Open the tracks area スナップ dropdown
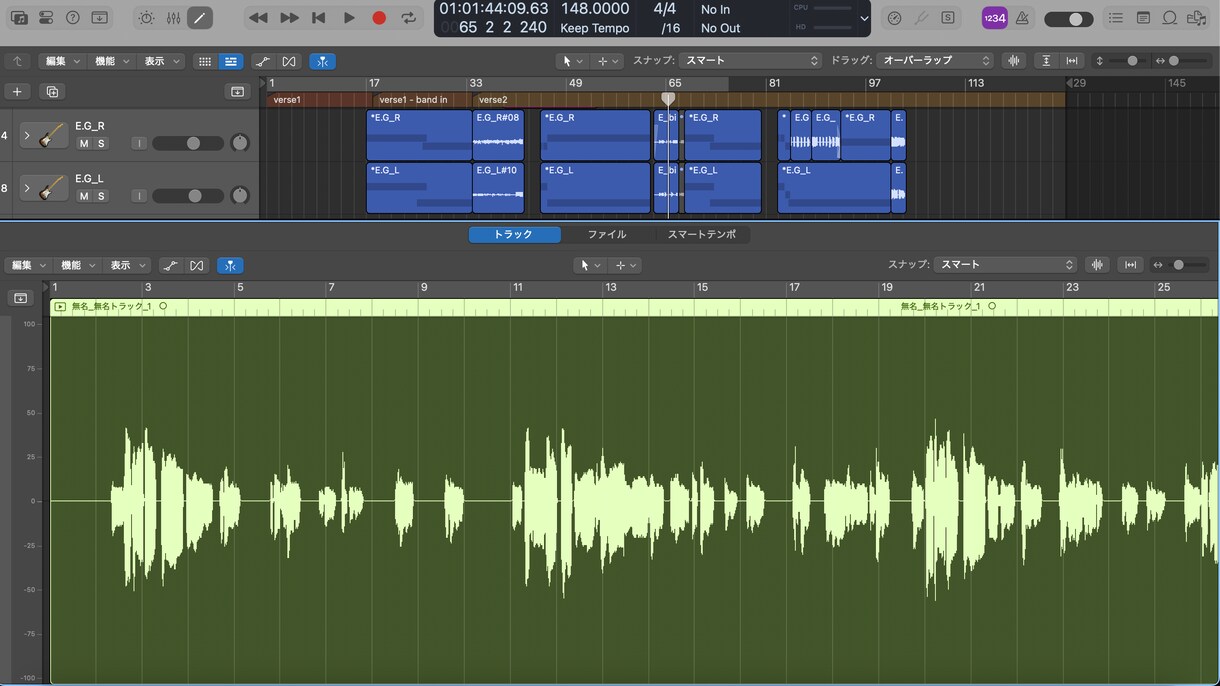The image size is (1220, 686). click(x=750, y=61)
